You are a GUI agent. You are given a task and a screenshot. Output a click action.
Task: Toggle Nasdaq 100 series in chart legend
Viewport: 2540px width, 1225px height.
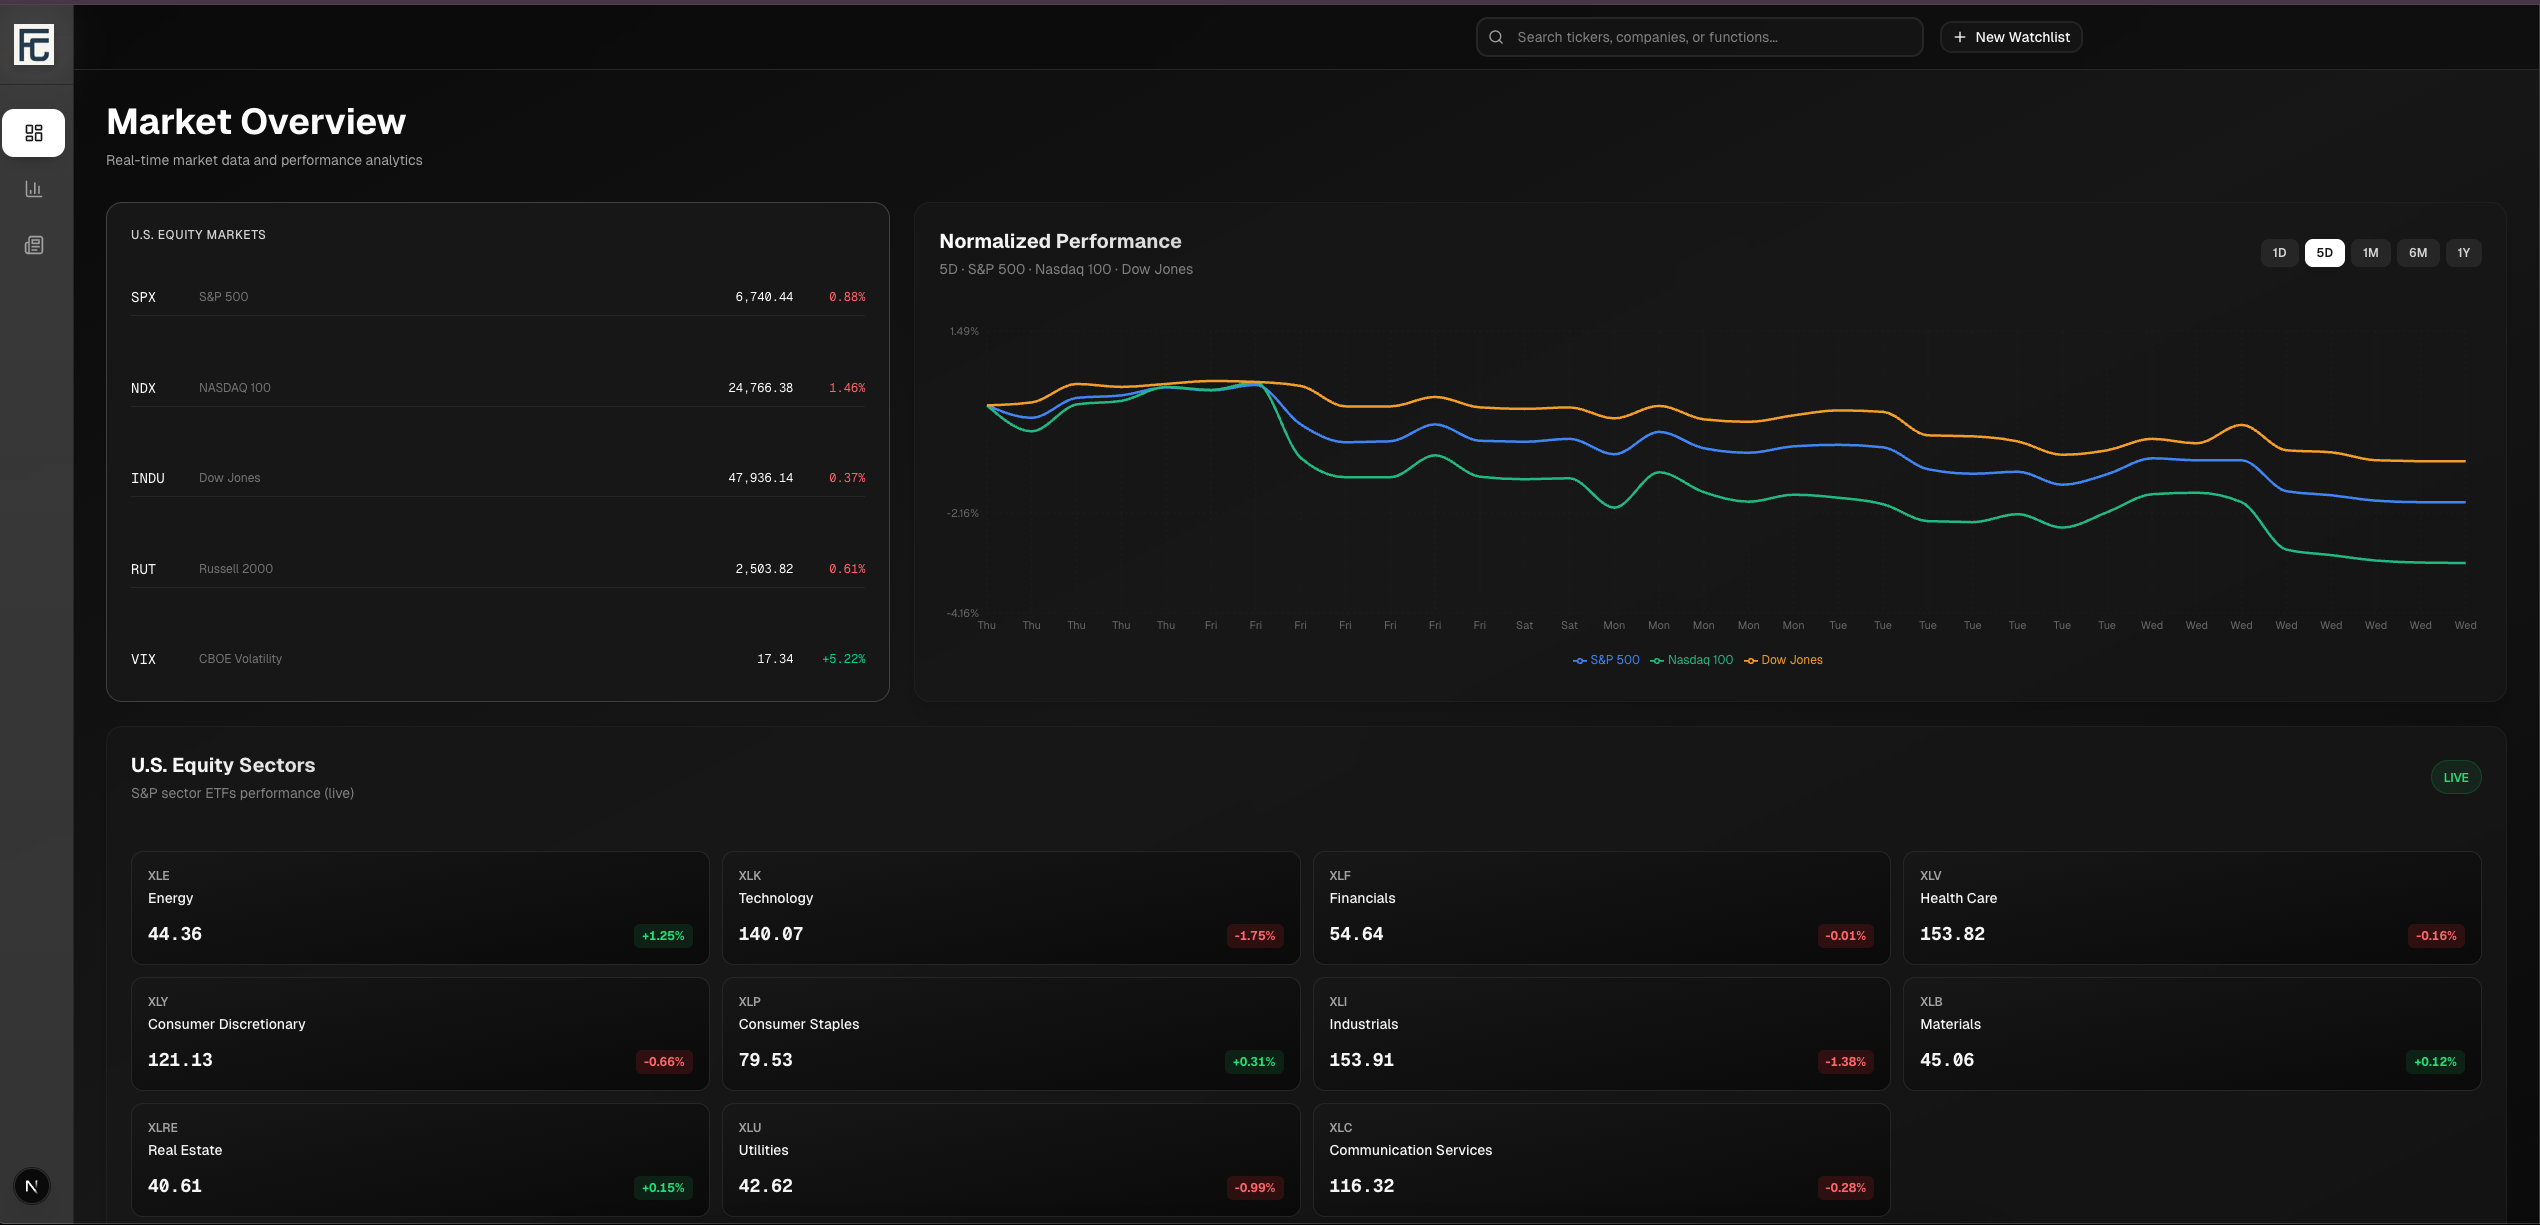tap(1692, 660)
